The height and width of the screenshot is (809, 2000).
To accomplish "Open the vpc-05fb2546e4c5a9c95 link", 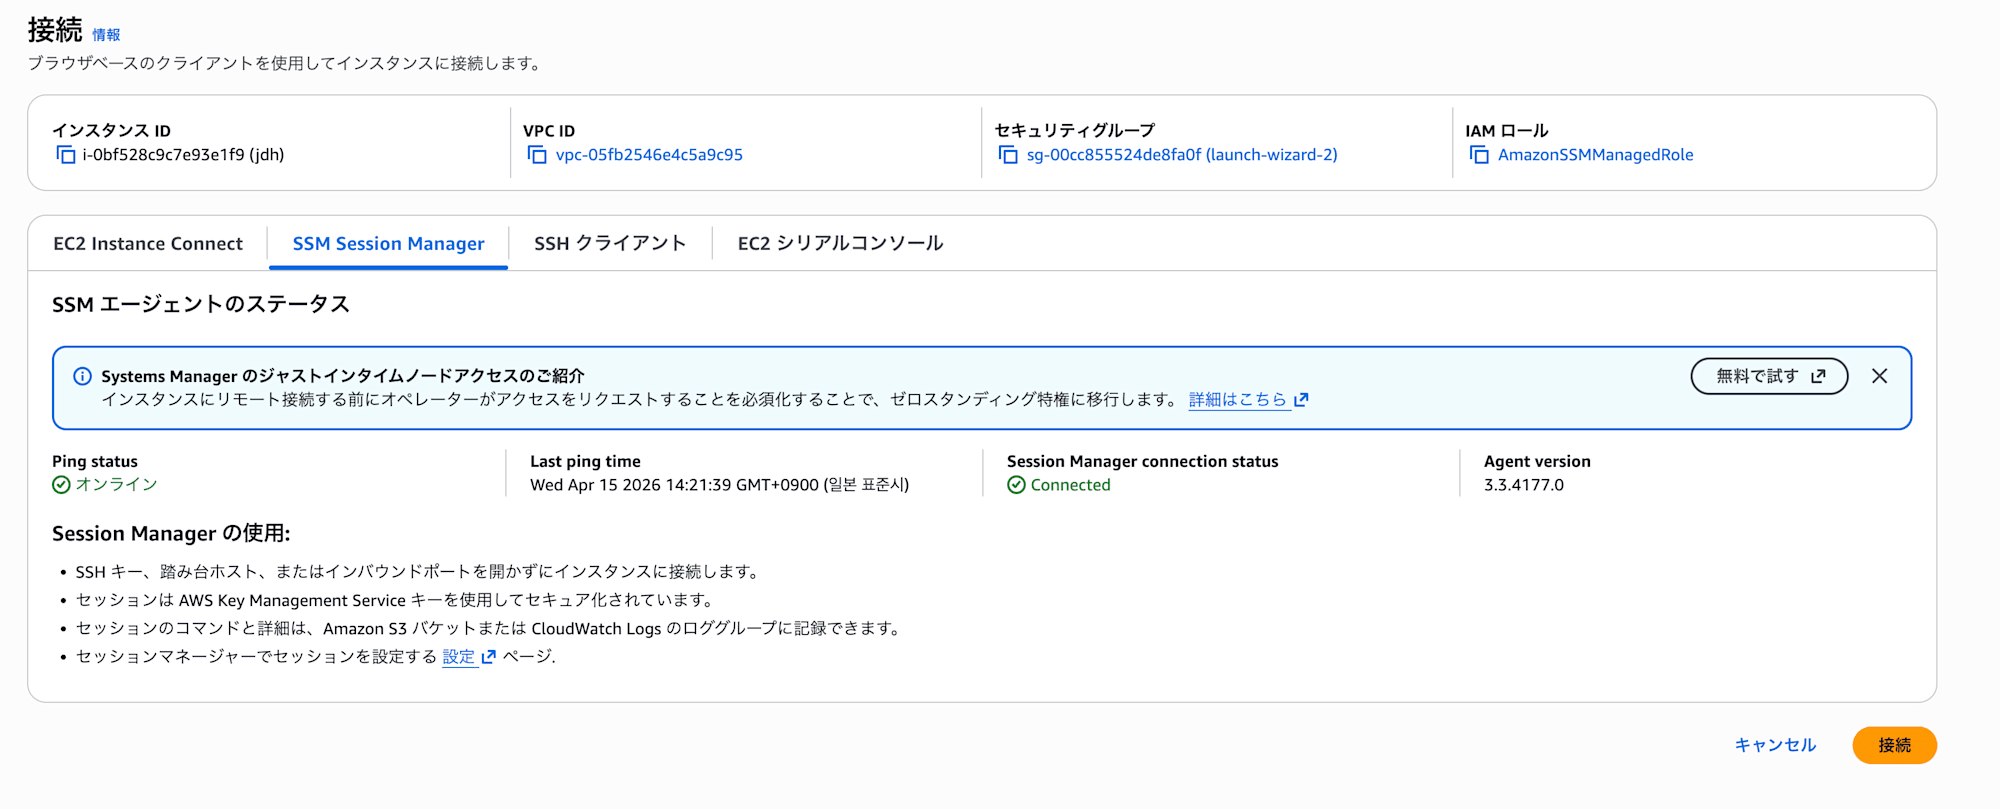I will click(649, 155).
